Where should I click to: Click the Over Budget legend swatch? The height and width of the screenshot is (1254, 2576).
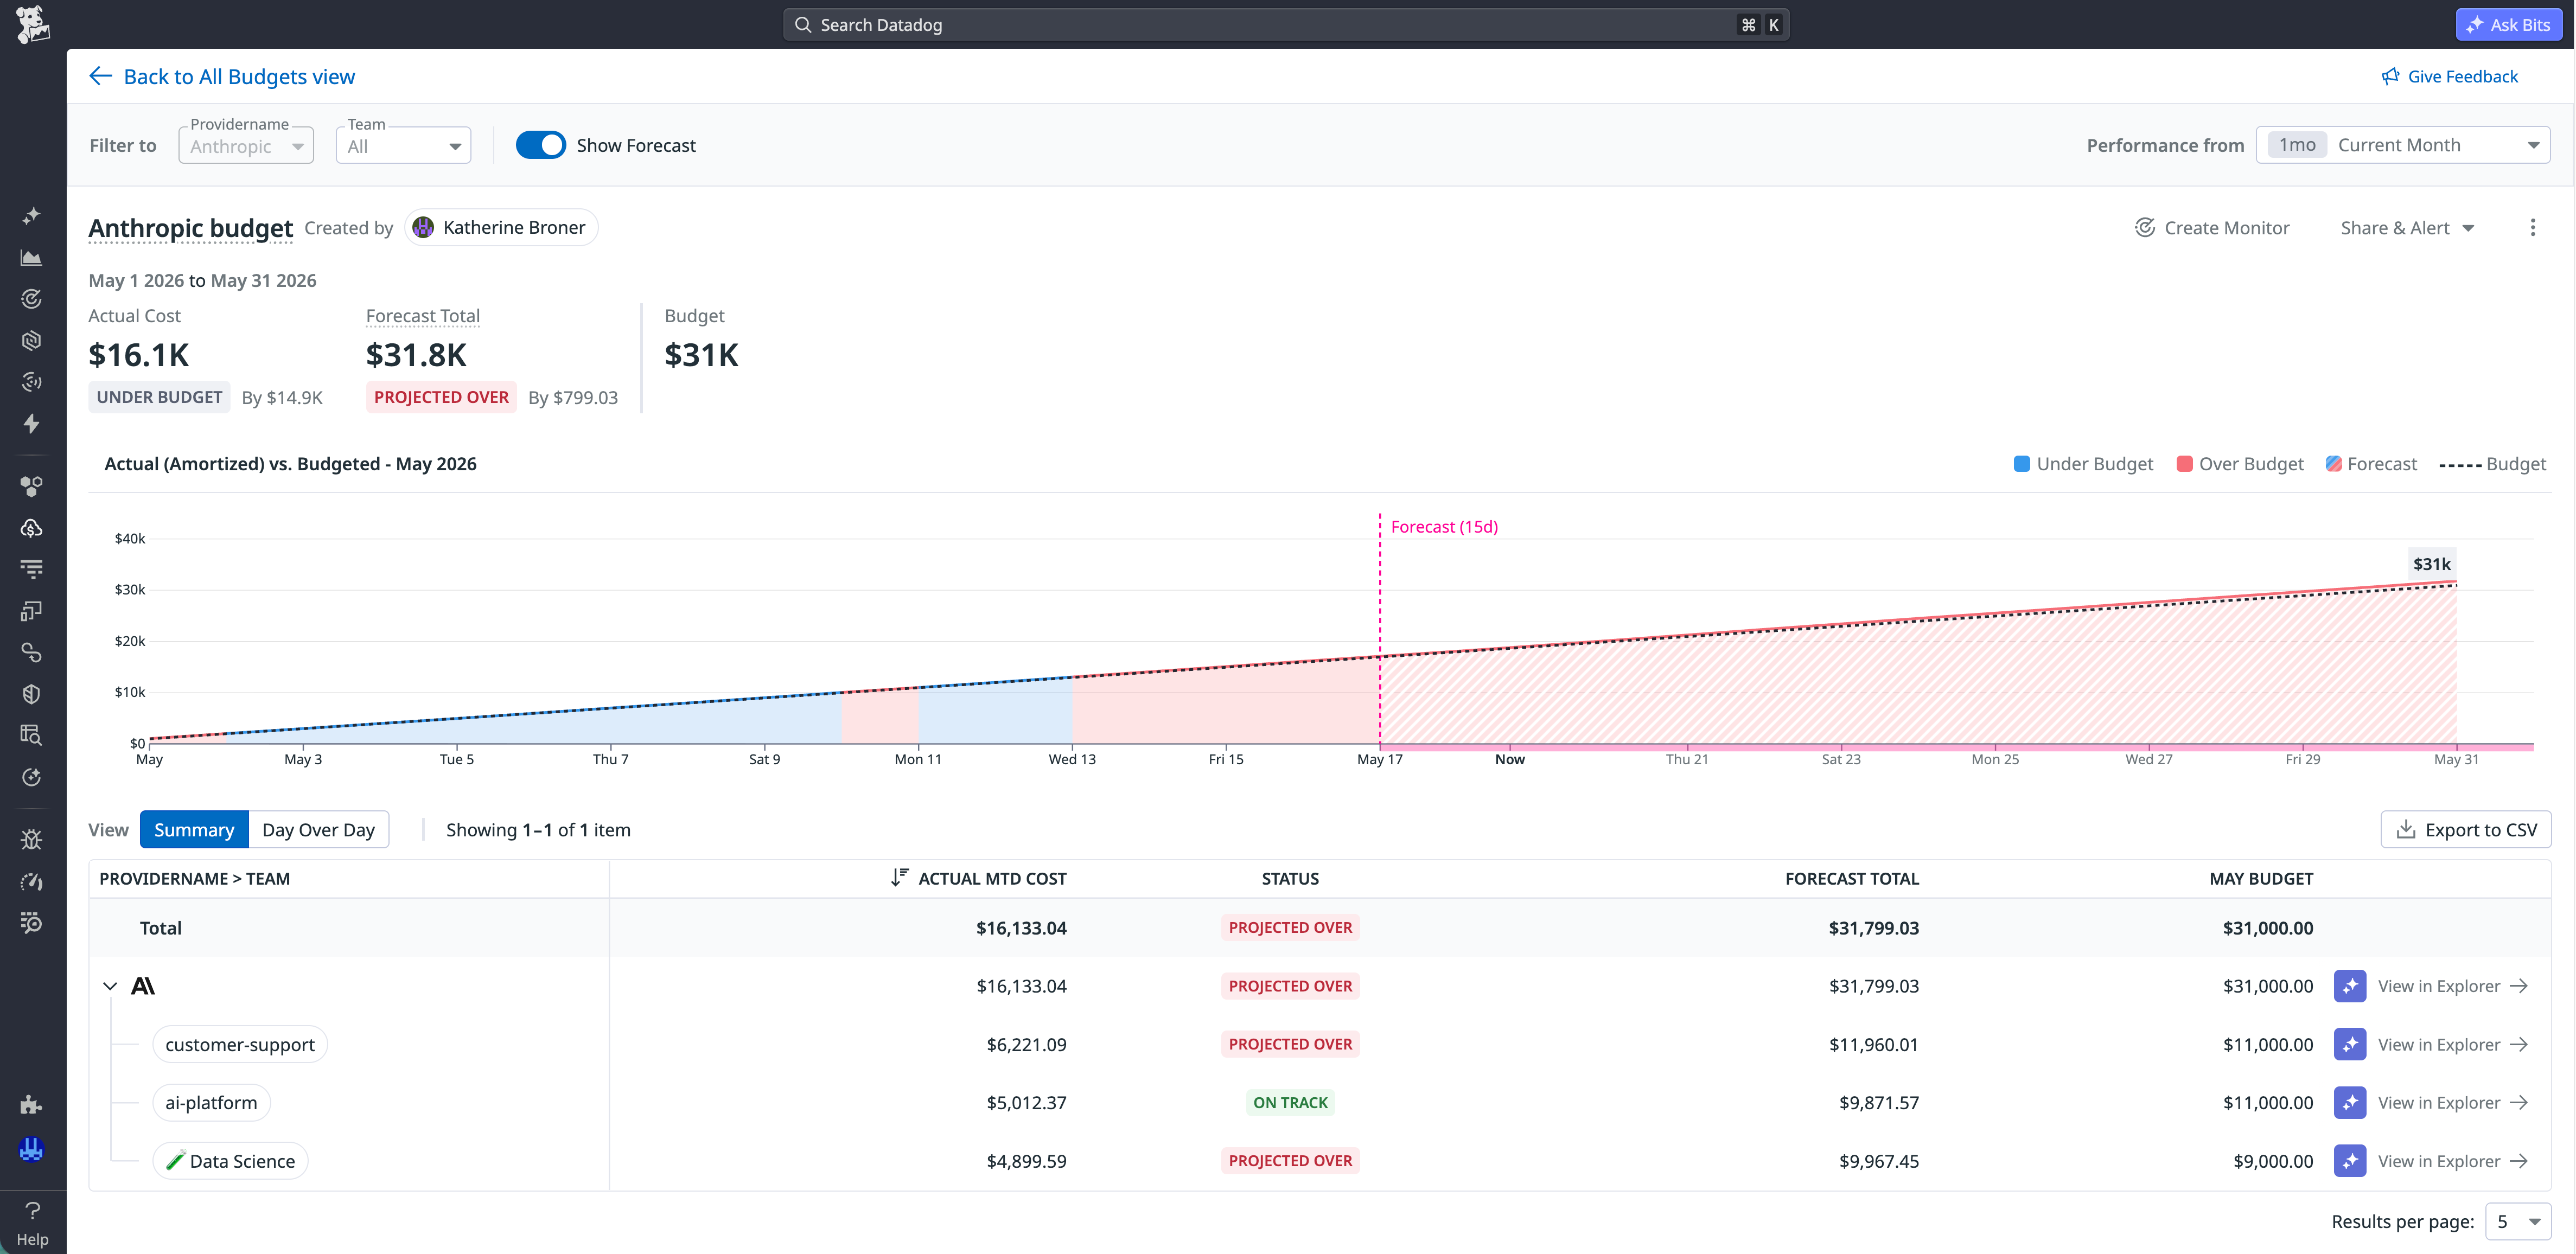coord(2185,464)
